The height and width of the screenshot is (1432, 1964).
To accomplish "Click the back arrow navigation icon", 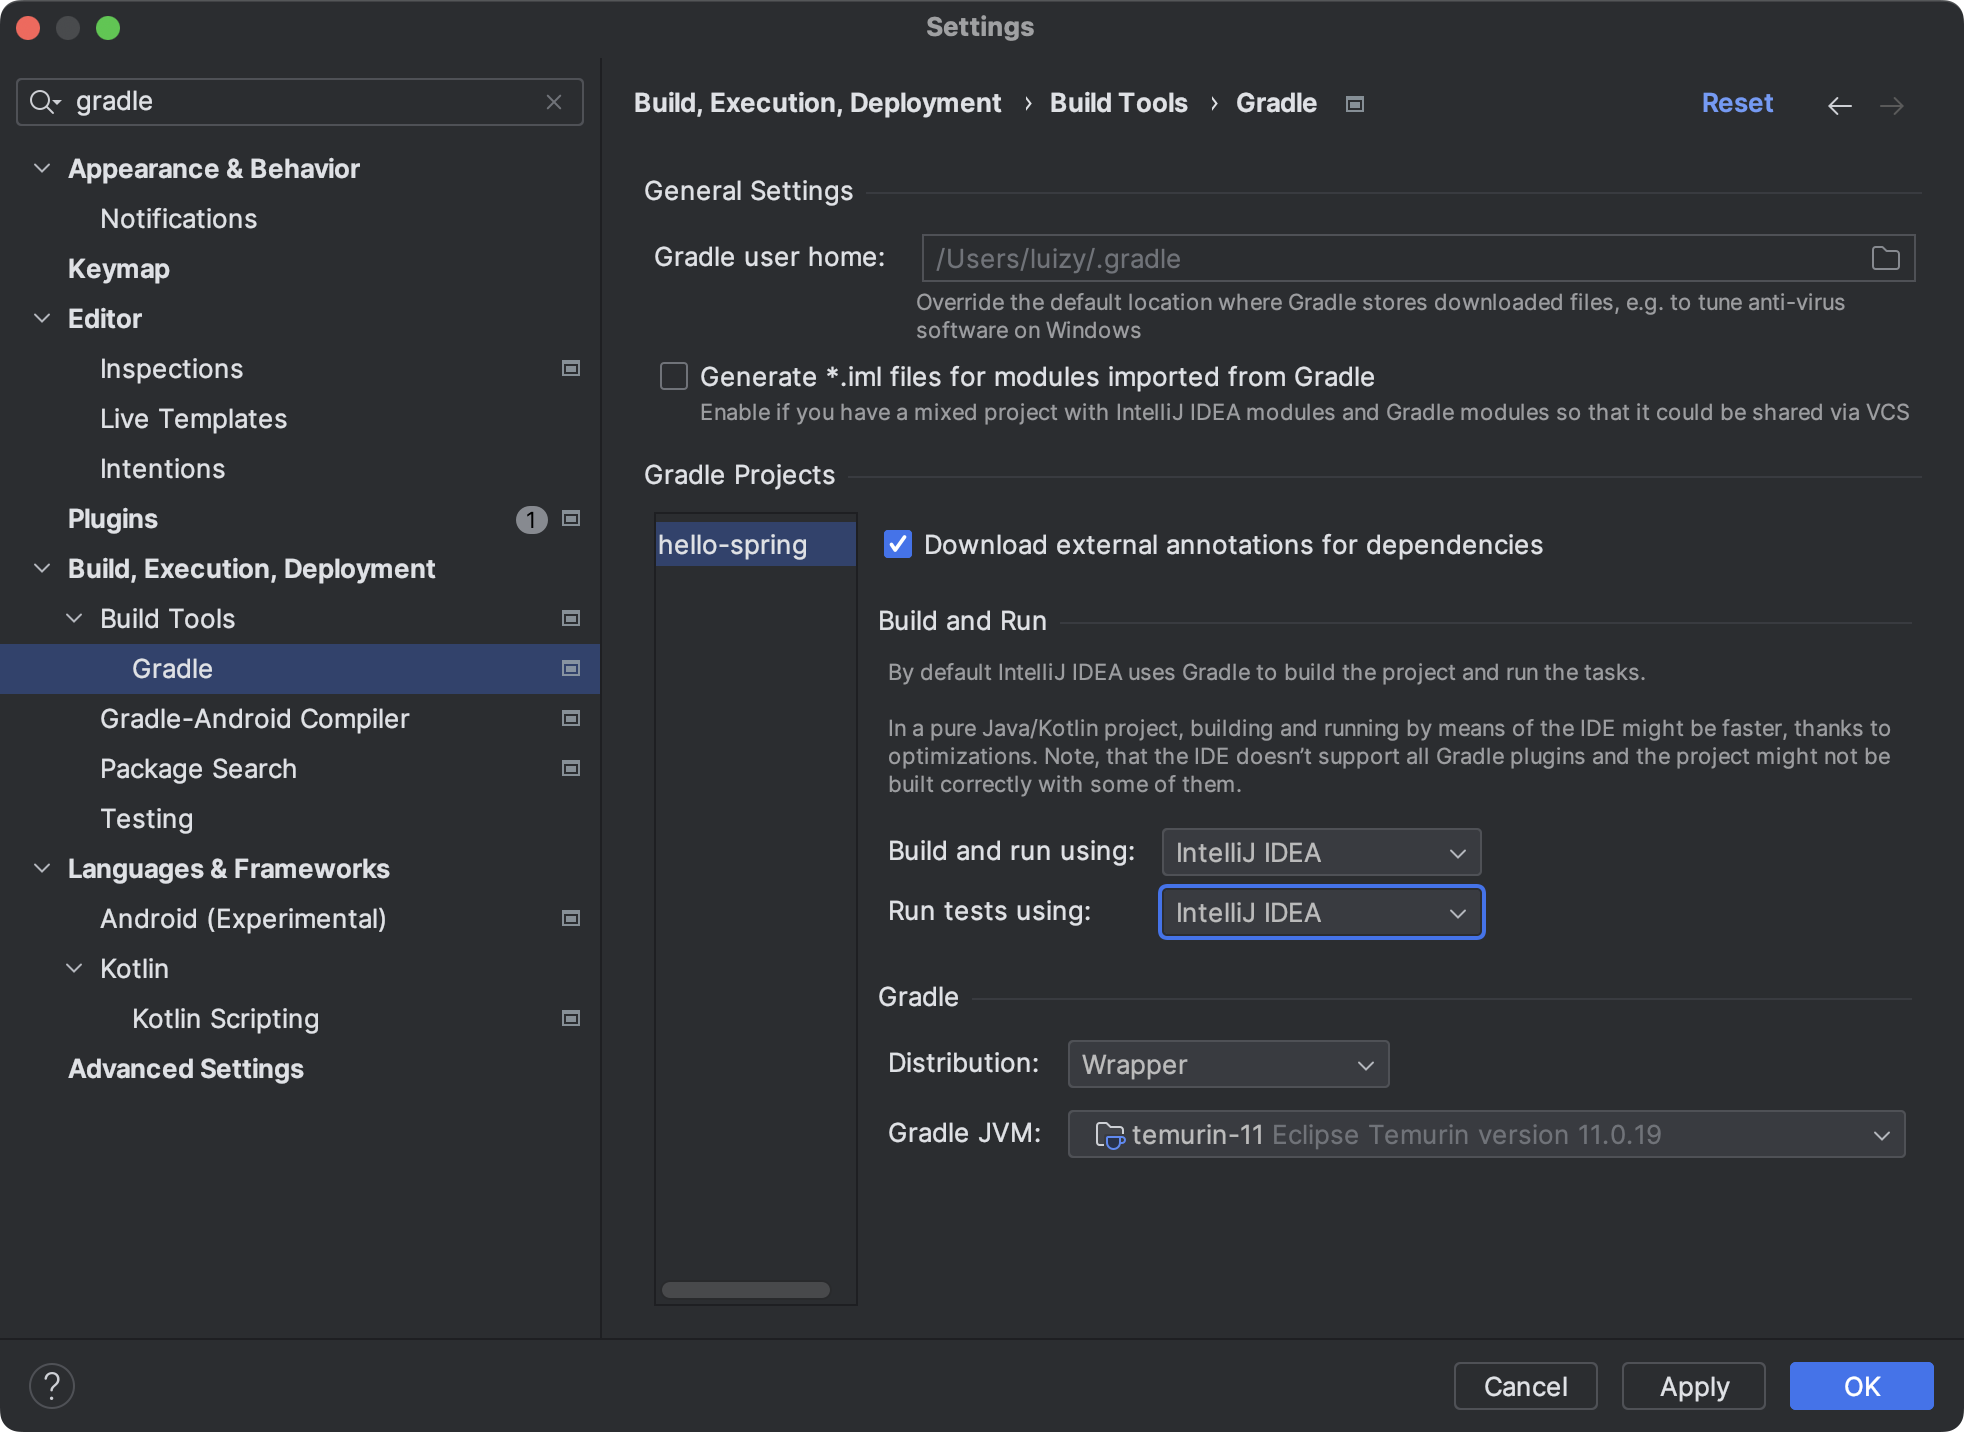I will tap(1839, 105).
